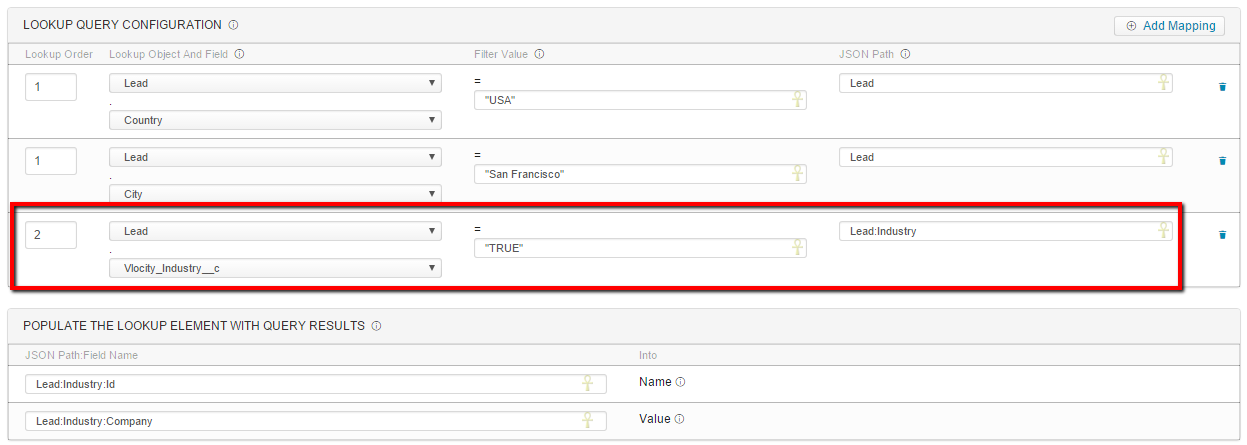This screenshot has width=1247, height=445.
Task: Click info icon beside JSON Path header
Action: point(904,54)
